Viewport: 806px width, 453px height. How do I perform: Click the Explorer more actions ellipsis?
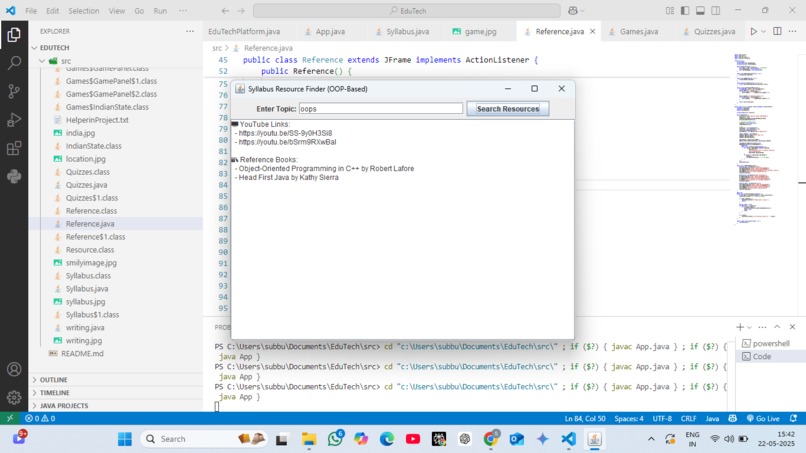point(190,31)
